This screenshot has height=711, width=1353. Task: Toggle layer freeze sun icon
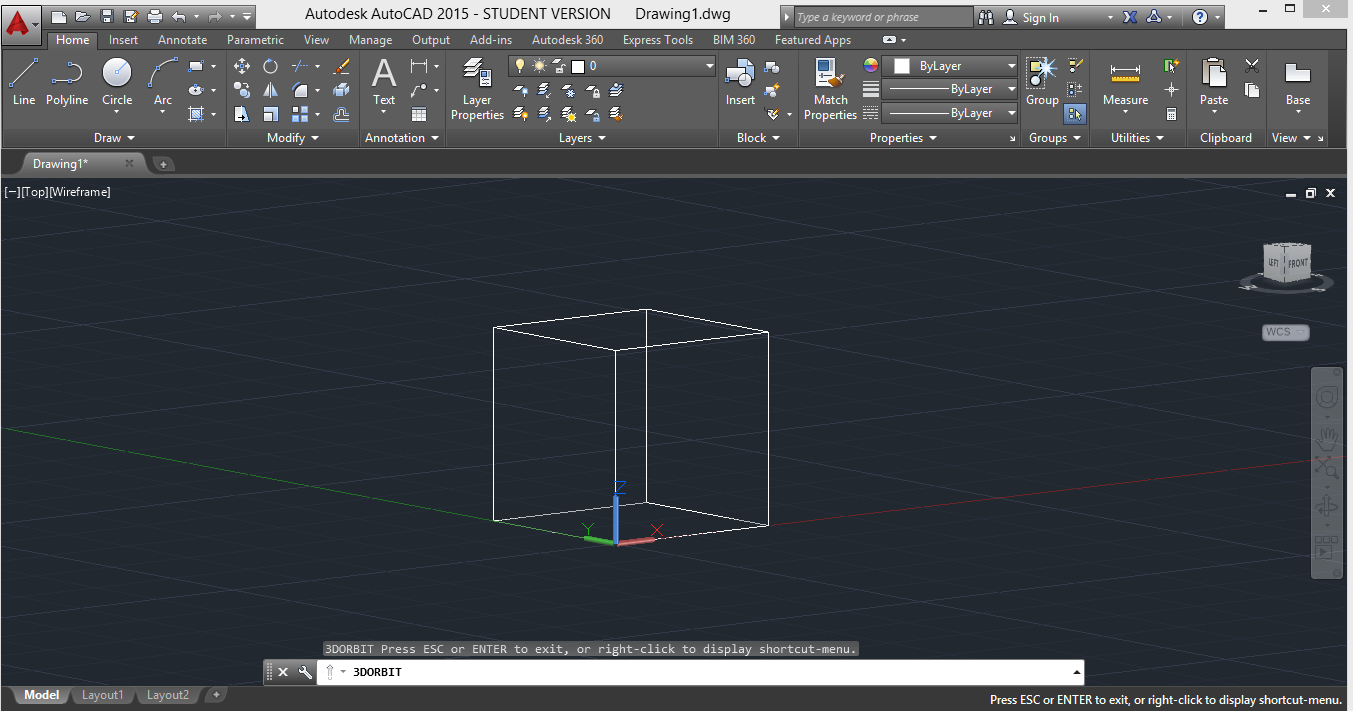pos(539,66)
